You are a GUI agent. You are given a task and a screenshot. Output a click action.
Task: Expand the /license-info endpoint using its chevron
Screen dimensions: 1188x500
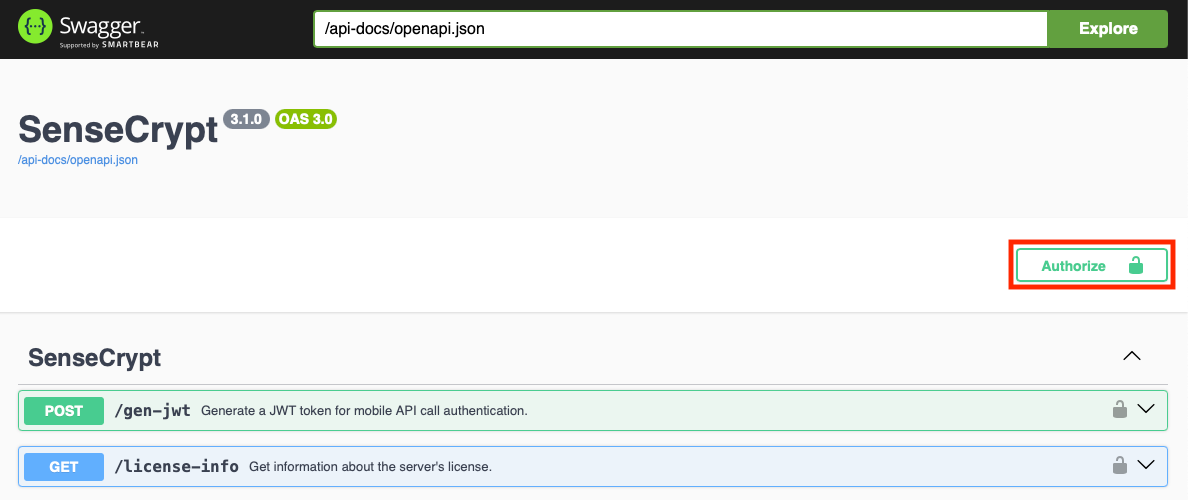click(1146, 465)
